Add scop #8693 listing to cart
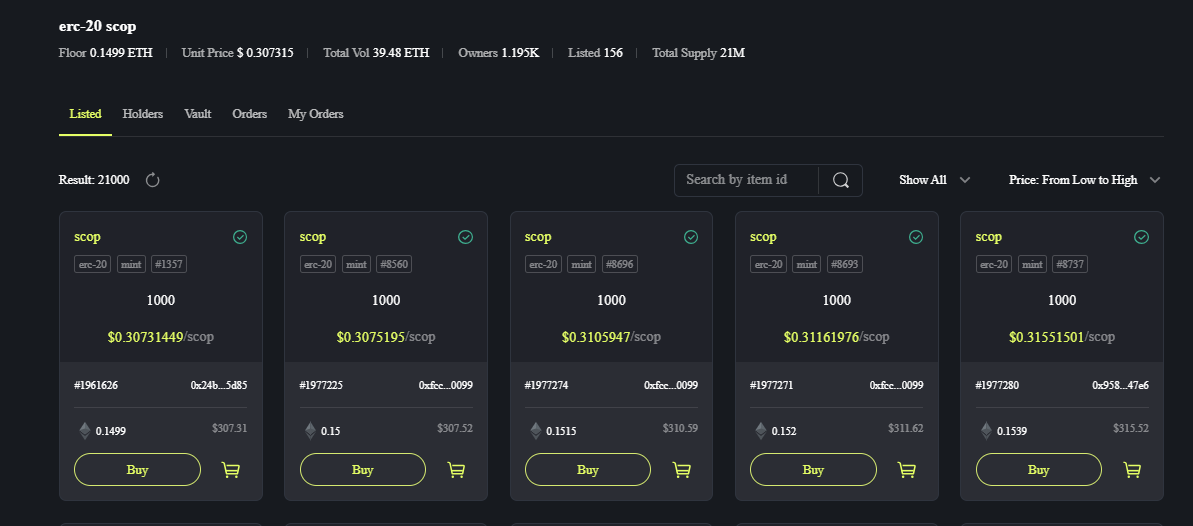This screenshot has height=526, width=1193. (907, 470)
